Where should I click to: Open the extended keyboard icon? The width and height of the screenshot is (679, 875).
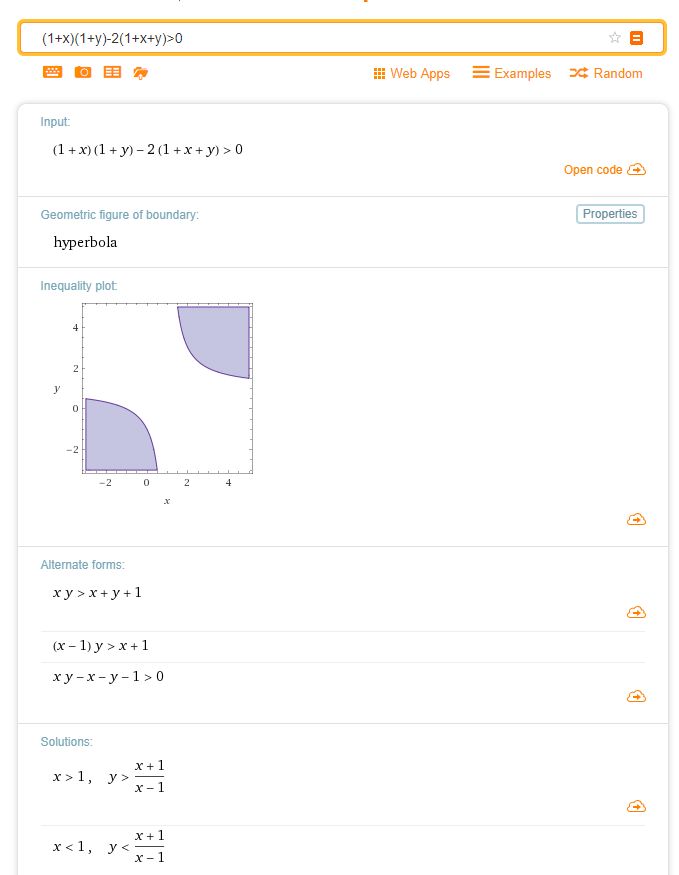(52, 72)
